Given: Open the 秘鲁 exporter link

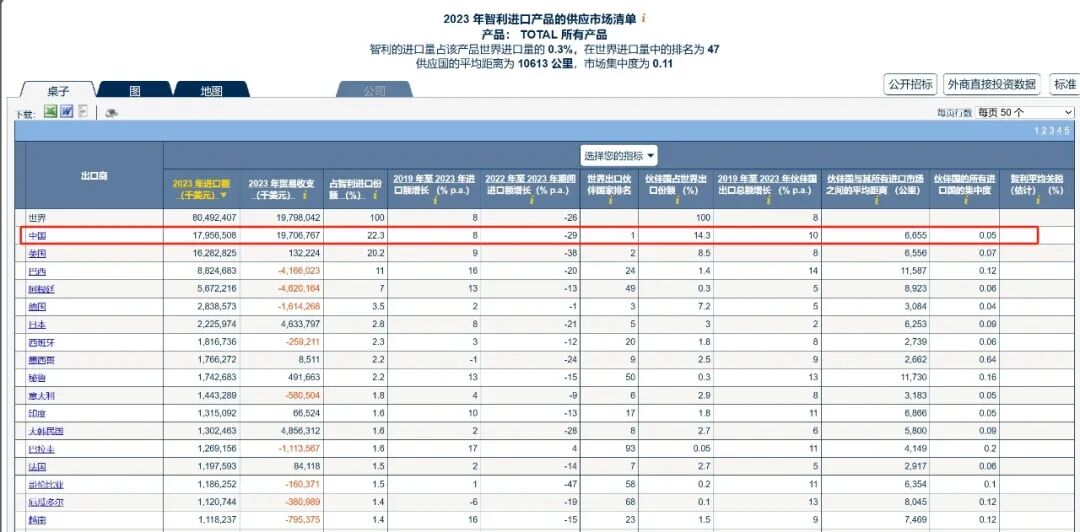Looking at the screenshot, I should tap(37, 378).
